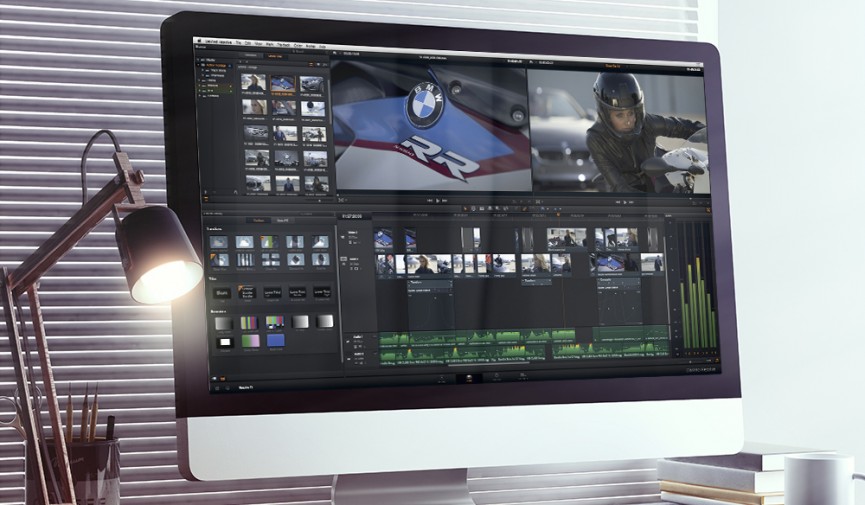Open the Nodes menu
Screen dimensions: 865x505
(311, 46)
